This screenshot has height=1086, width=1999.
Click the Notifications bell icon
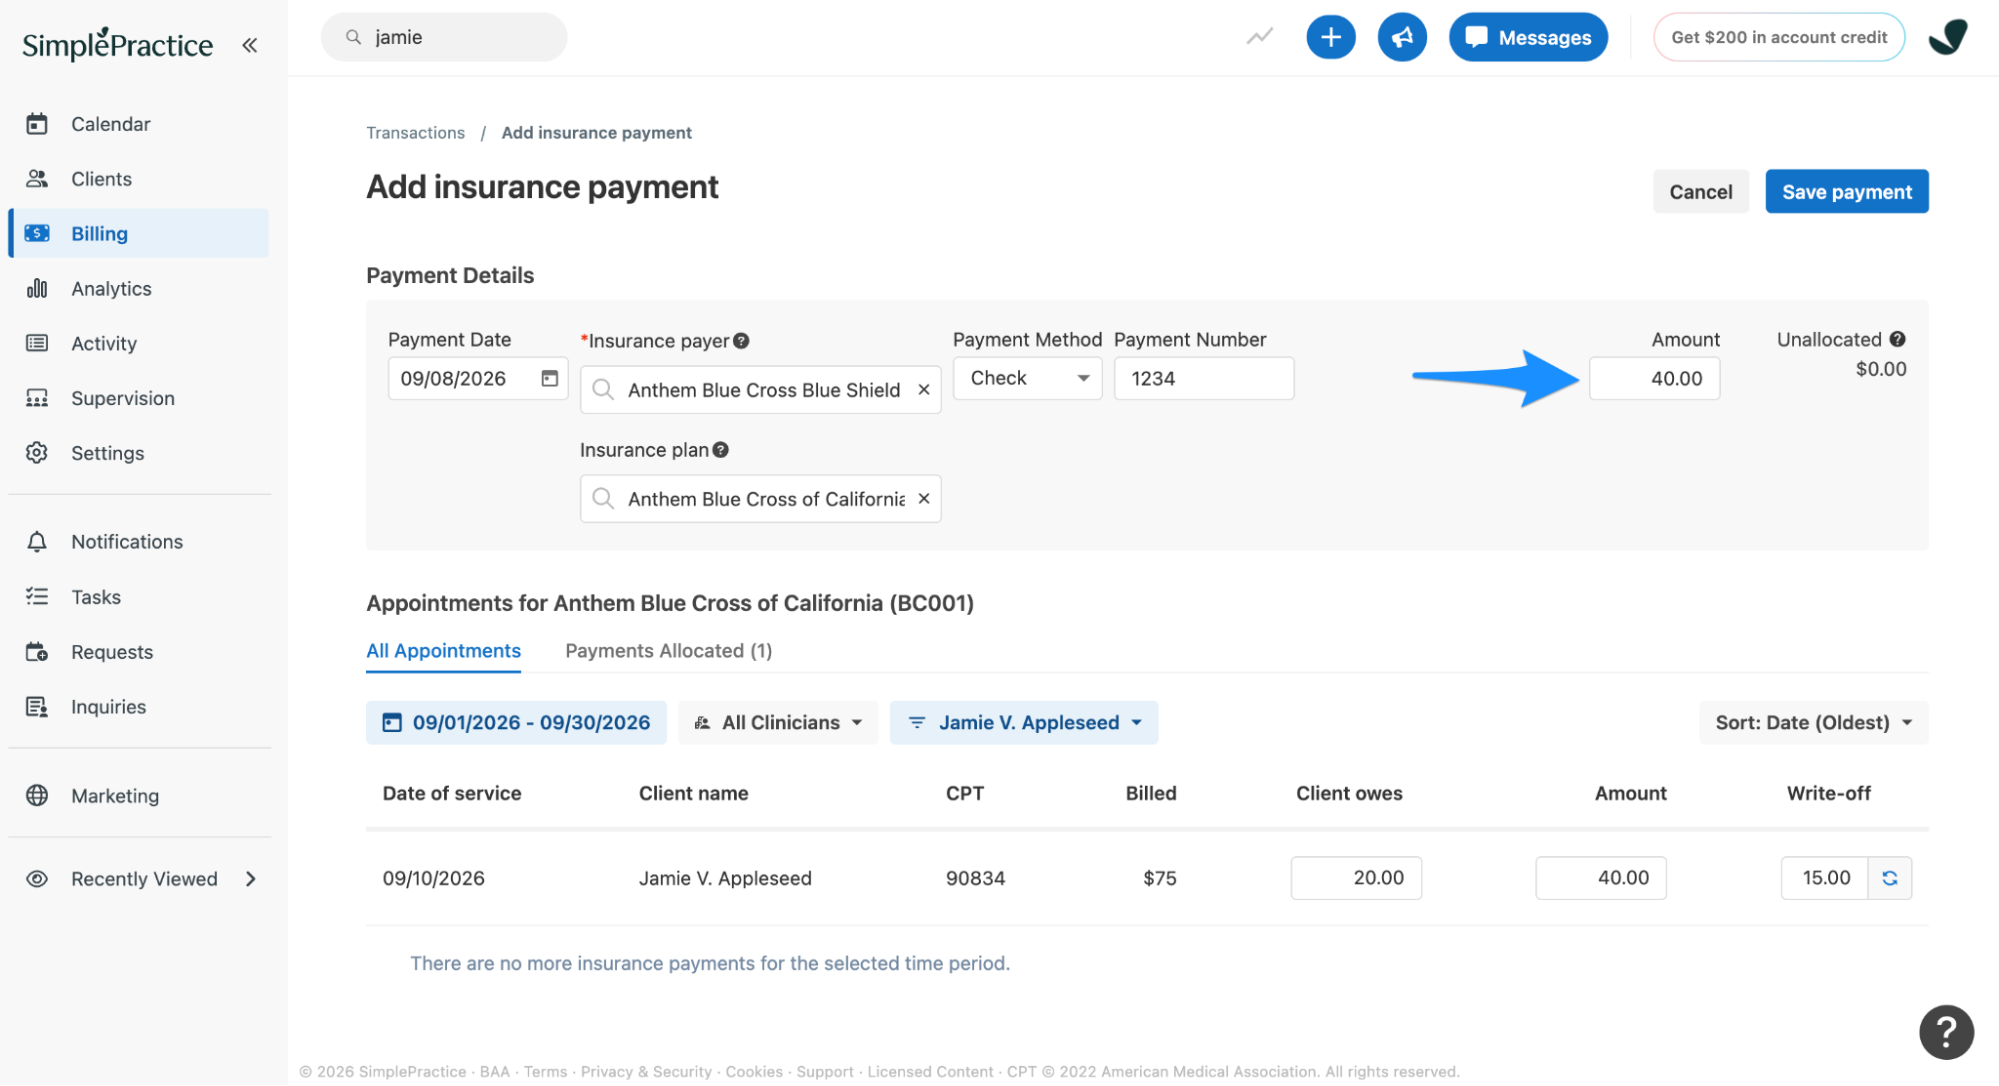tap(37, 542)
